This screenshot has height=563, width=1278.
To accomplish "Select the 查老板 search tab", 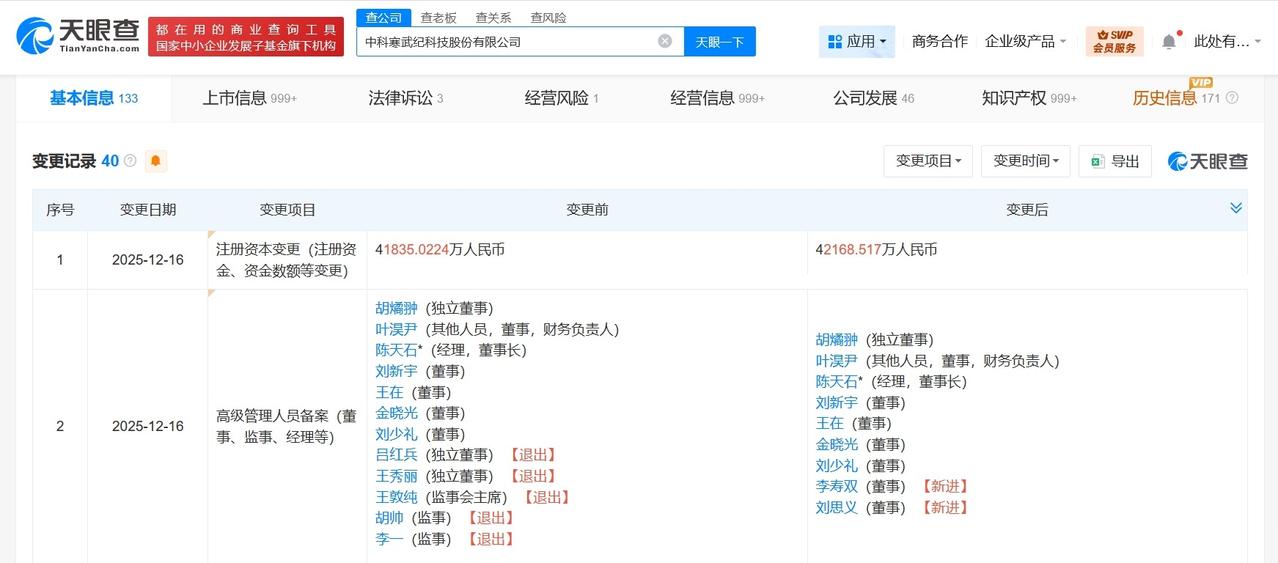I will point(438,17).
